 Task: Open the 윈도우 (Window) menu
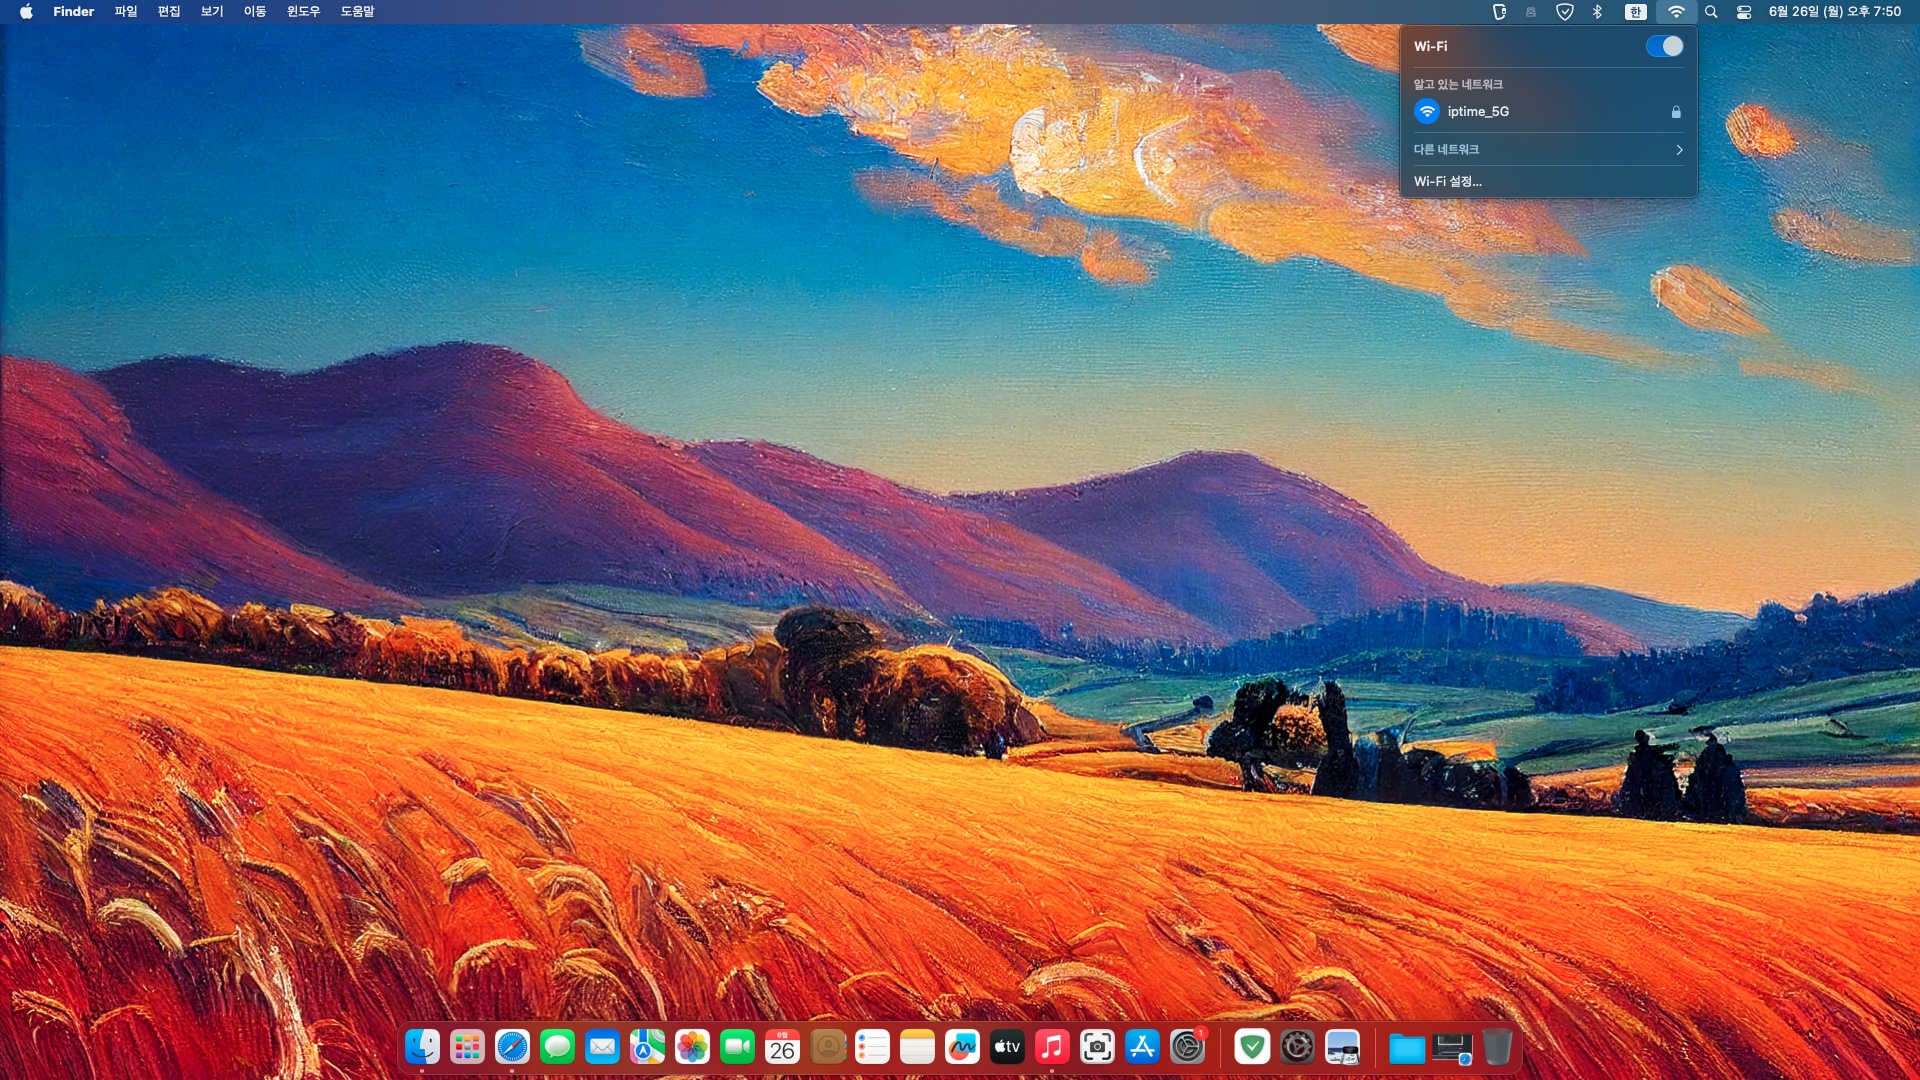303,12
